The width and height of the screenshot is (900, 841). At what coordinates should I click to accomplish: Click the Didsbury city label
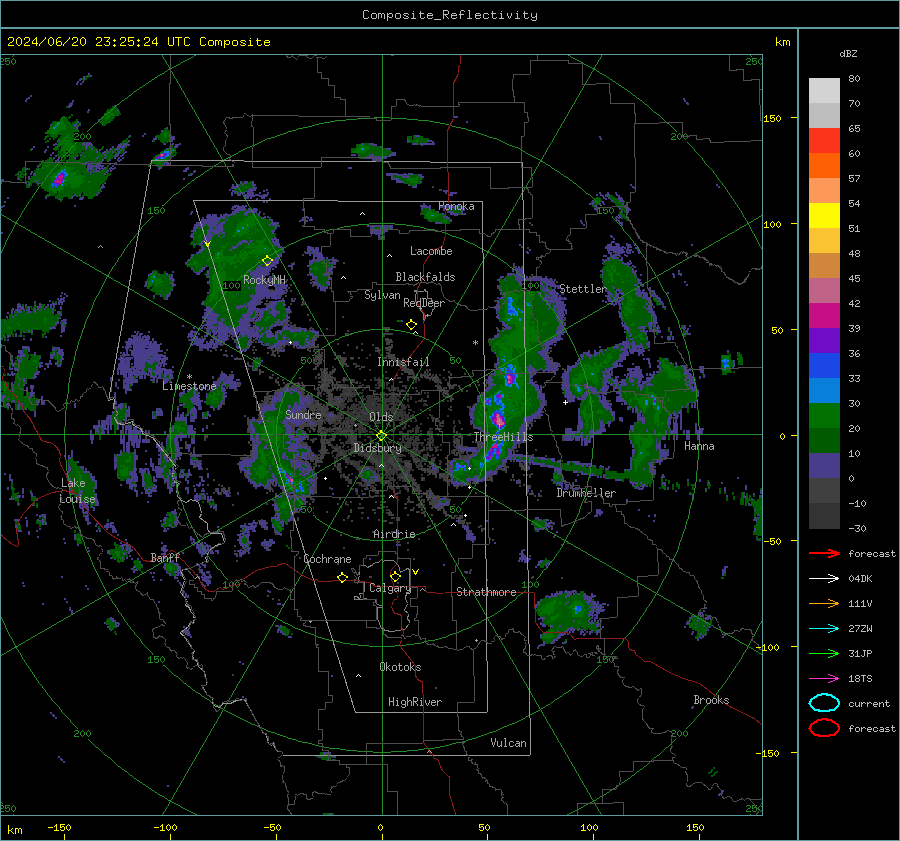click(x=377, y=448)
